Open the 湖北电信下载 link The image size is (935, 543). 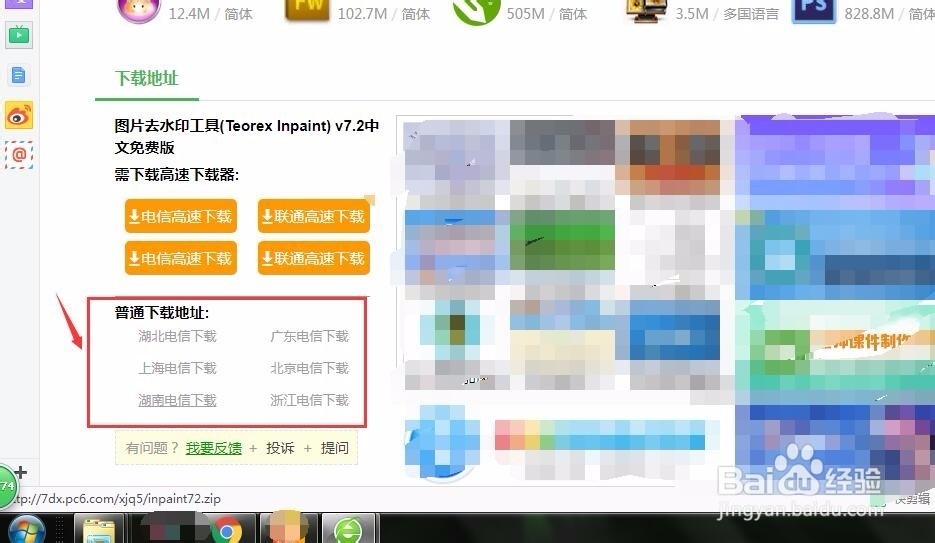tap(177, 336)
